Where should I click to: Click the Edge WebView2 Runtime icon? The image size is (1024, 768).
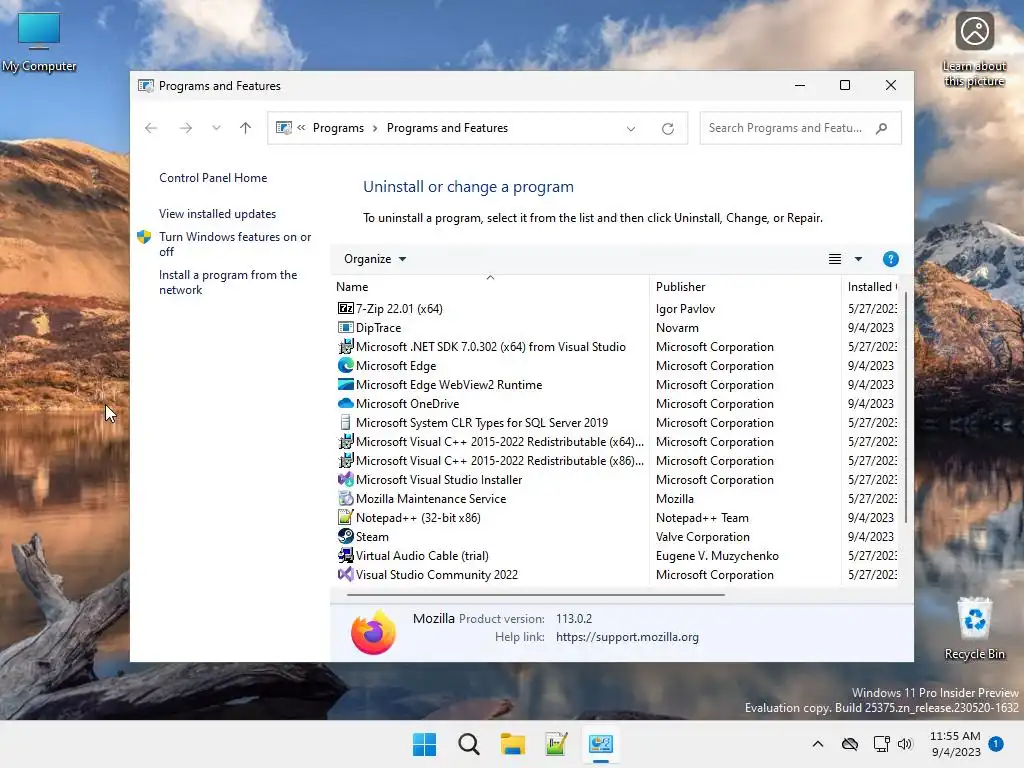coord(345,384)
